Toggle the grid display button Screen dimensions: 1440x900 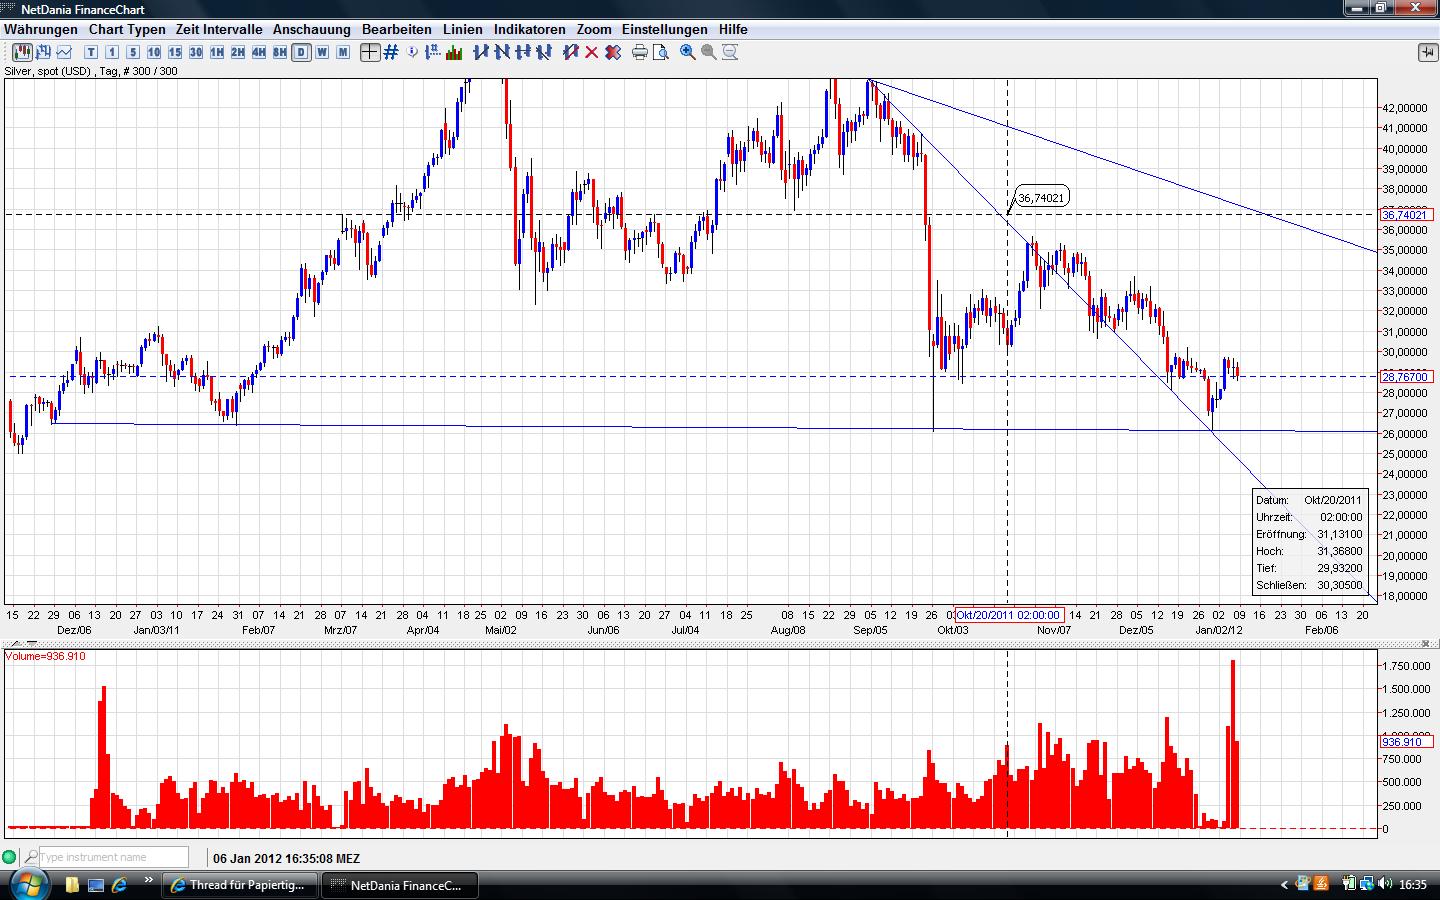[x=391, y=52]
